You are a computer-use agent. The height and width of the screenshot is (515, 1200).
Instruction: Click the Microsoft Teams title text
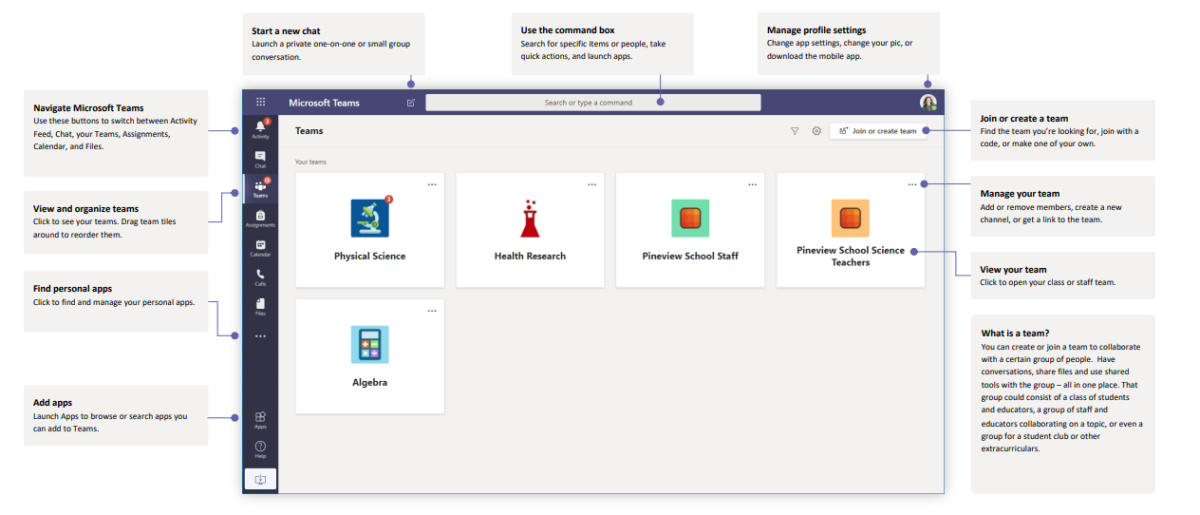tap(324, 102)
